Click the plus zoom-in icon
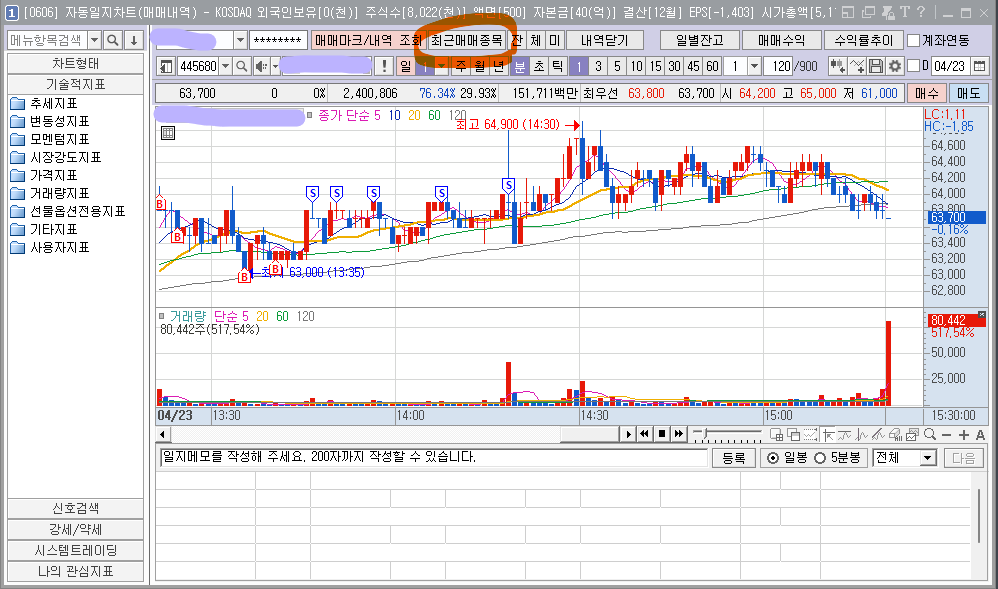998x589 pixels. [x=964, y=435]
